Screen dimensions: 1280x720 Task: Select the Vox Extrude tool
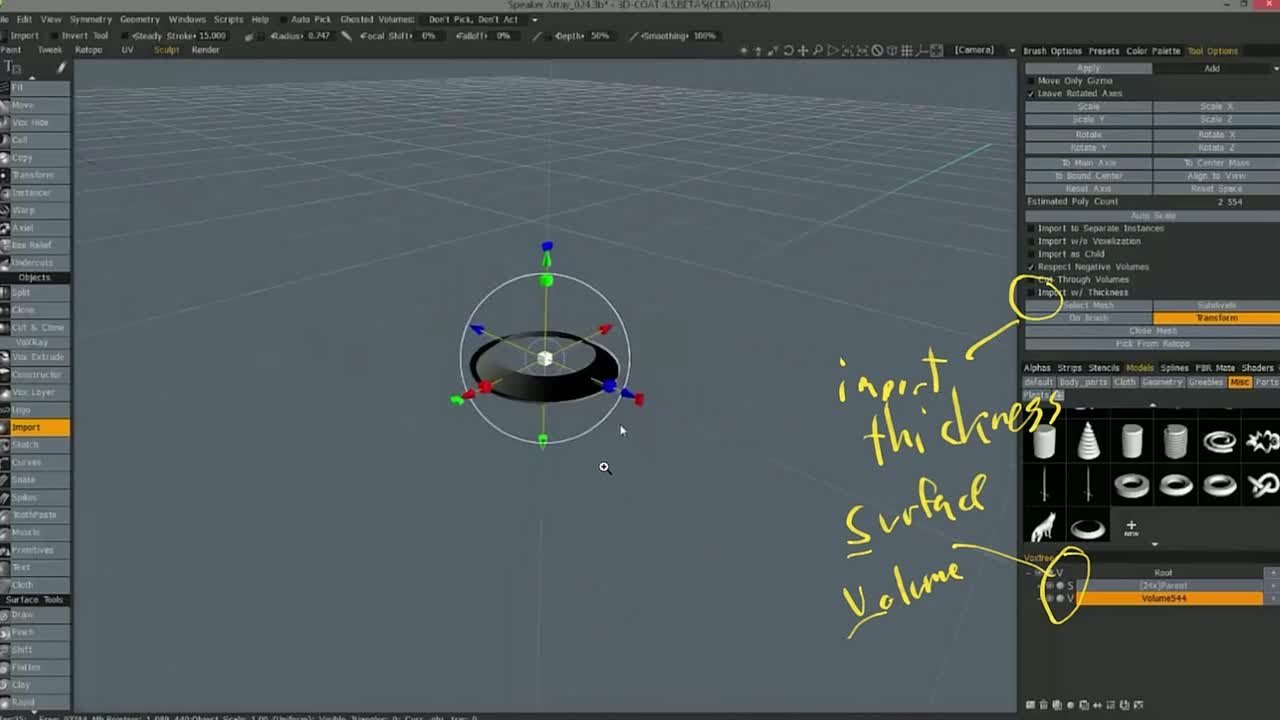[x=35, y=357]
